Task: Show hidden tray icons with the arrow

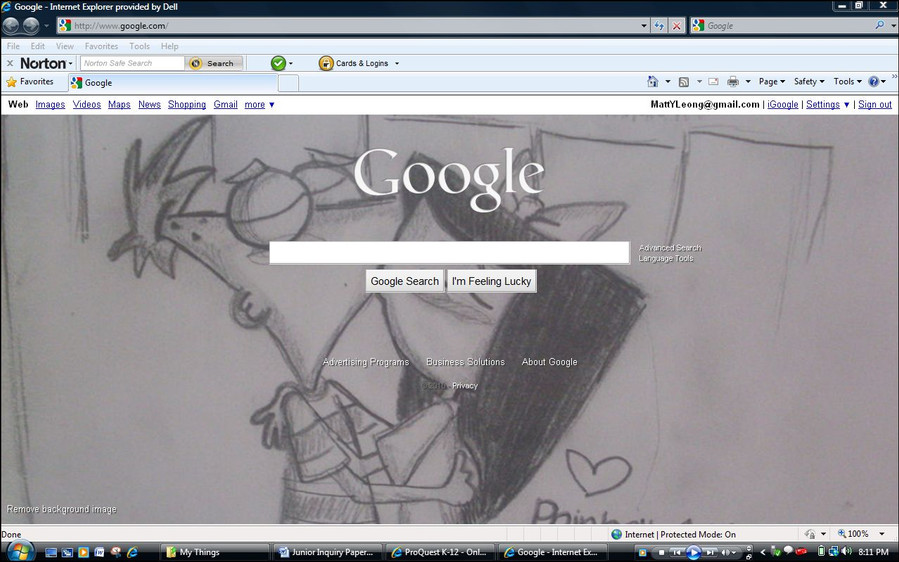Action: [763, 553]
